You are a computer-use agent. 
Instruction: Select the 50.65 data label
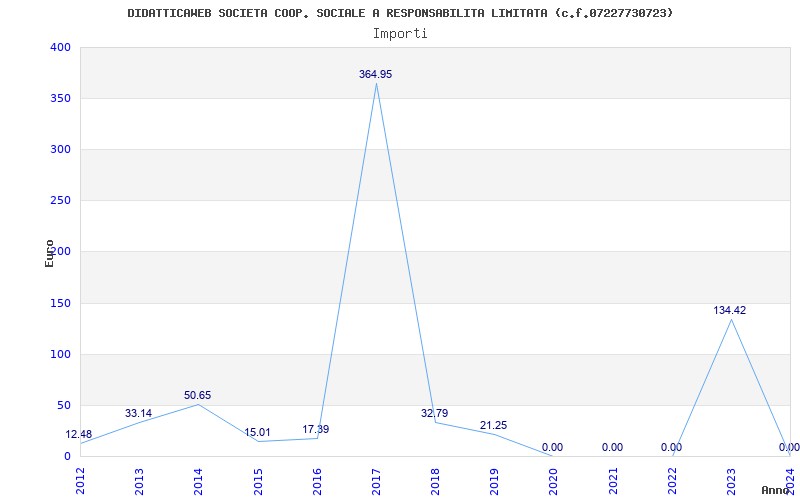click(x=197, y=395)
